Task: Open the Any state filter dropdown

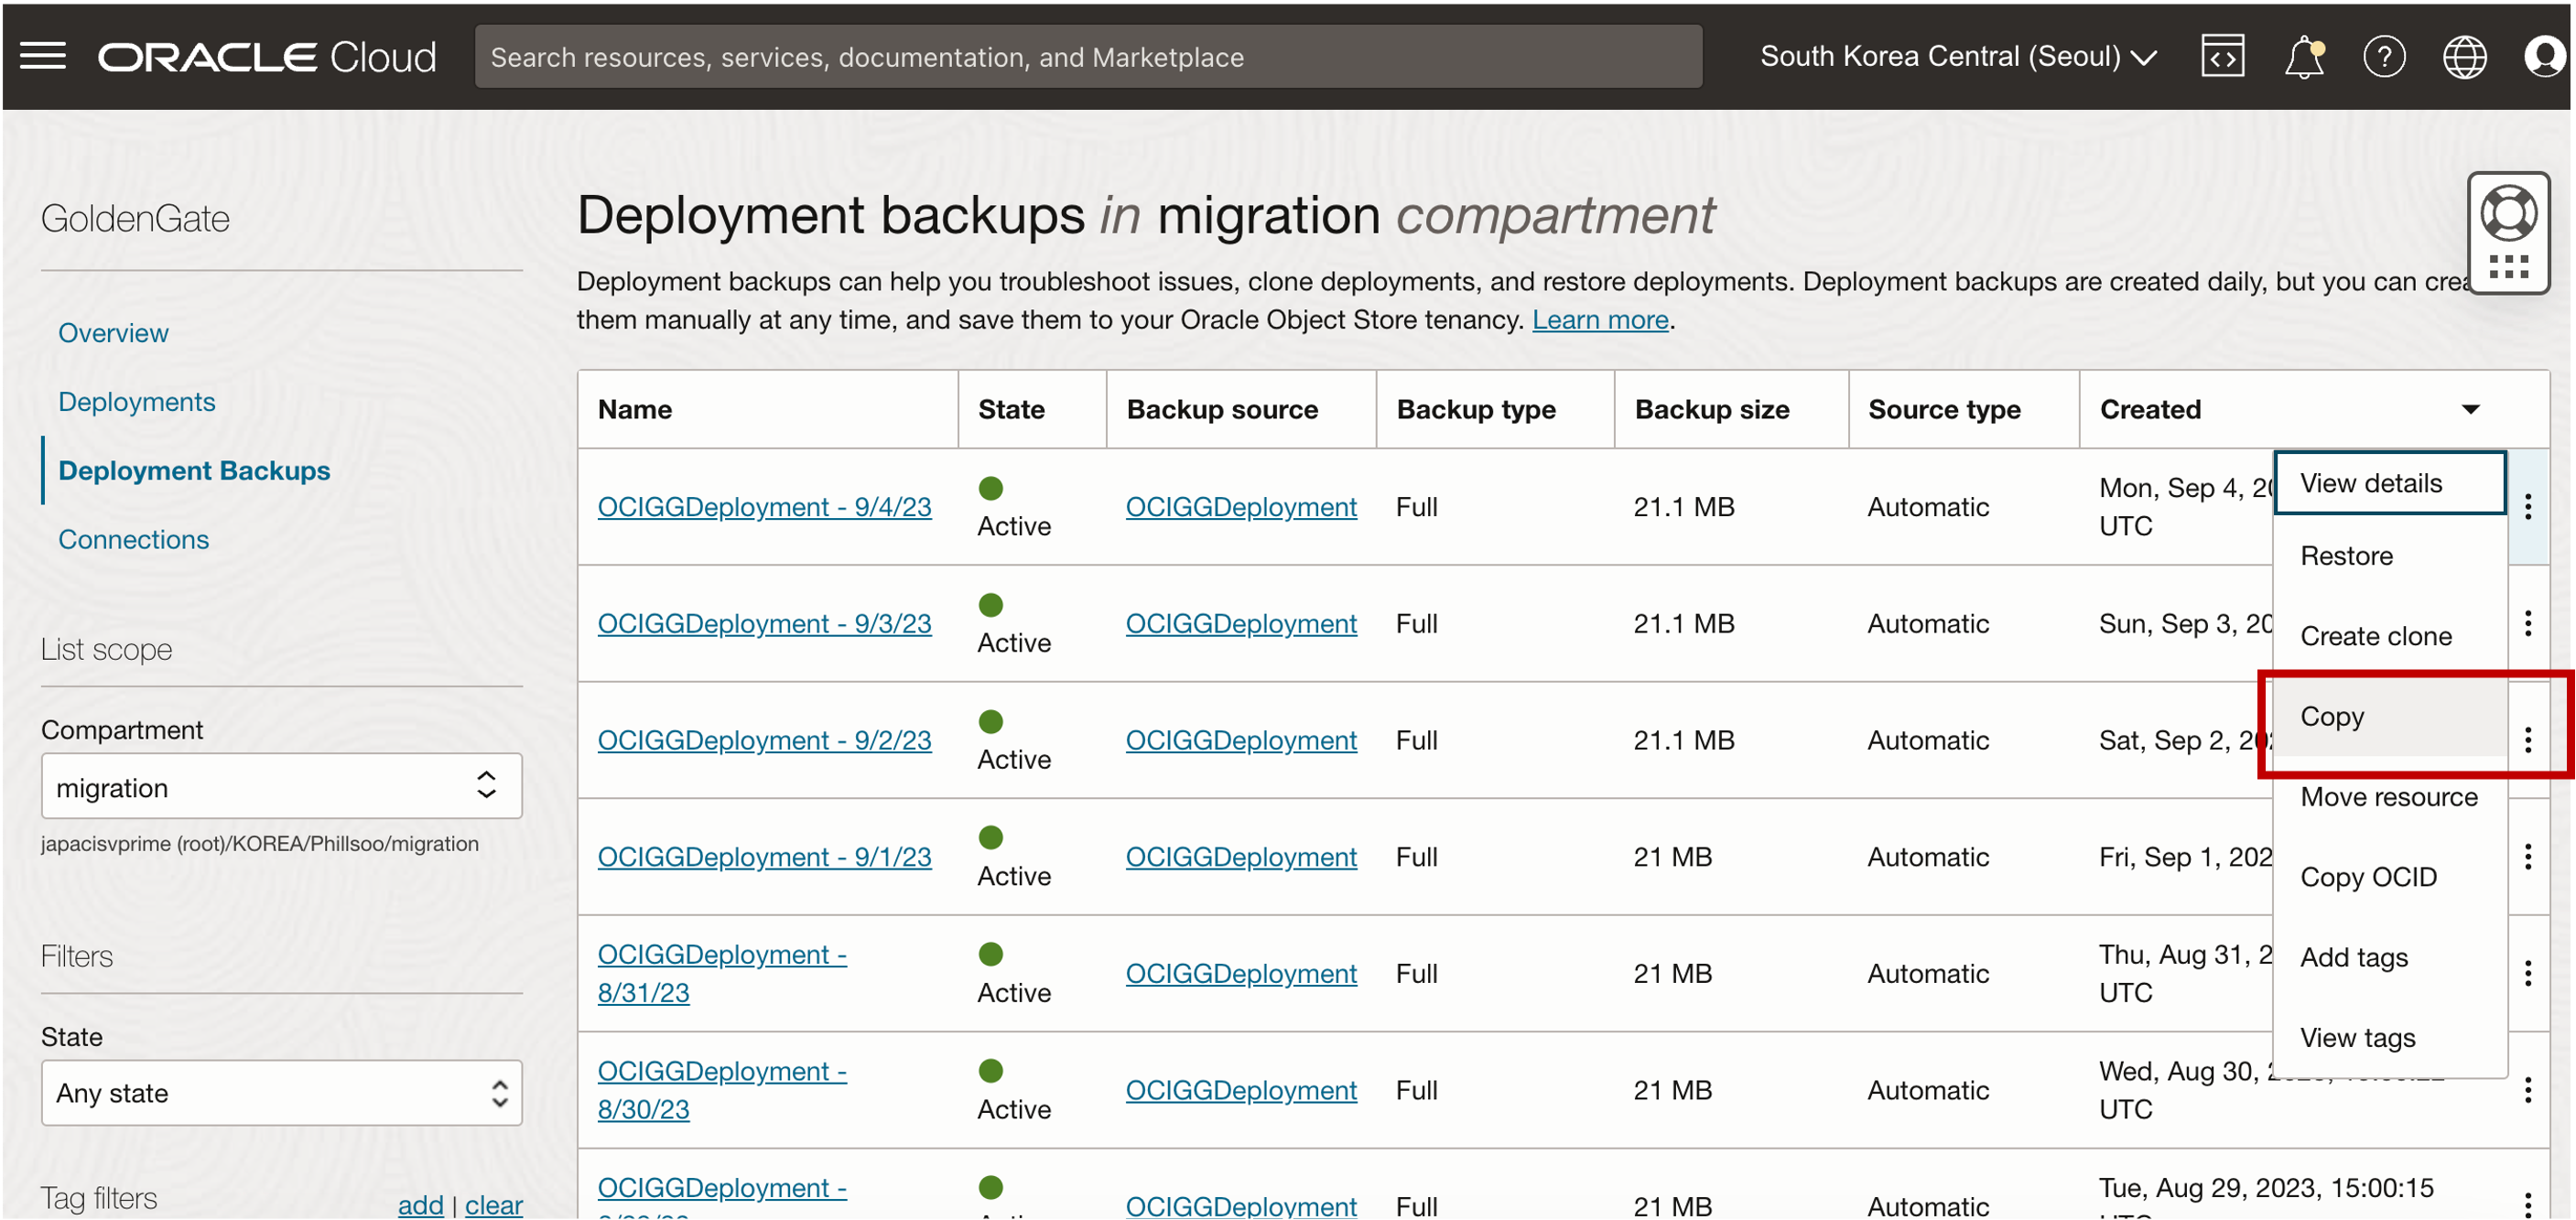Action: pos(282,1094)
